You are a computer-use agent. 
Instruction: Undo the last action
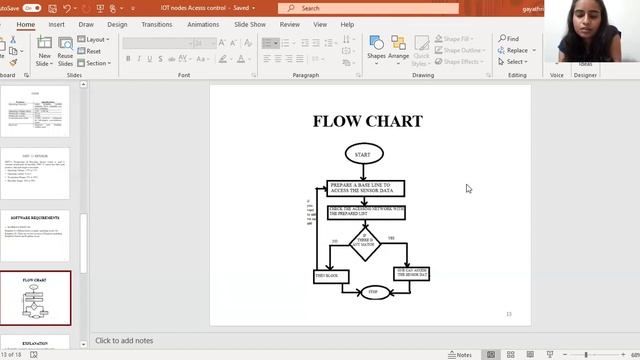[x=67, y=8]
